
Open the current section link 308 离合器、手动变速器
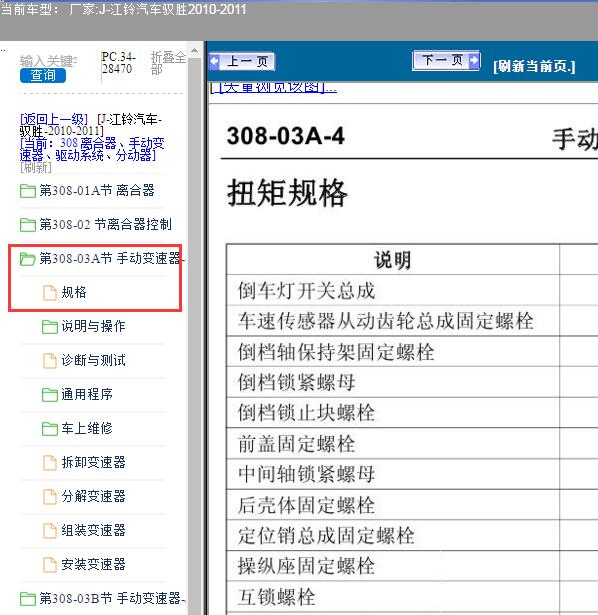coord(92,149)
